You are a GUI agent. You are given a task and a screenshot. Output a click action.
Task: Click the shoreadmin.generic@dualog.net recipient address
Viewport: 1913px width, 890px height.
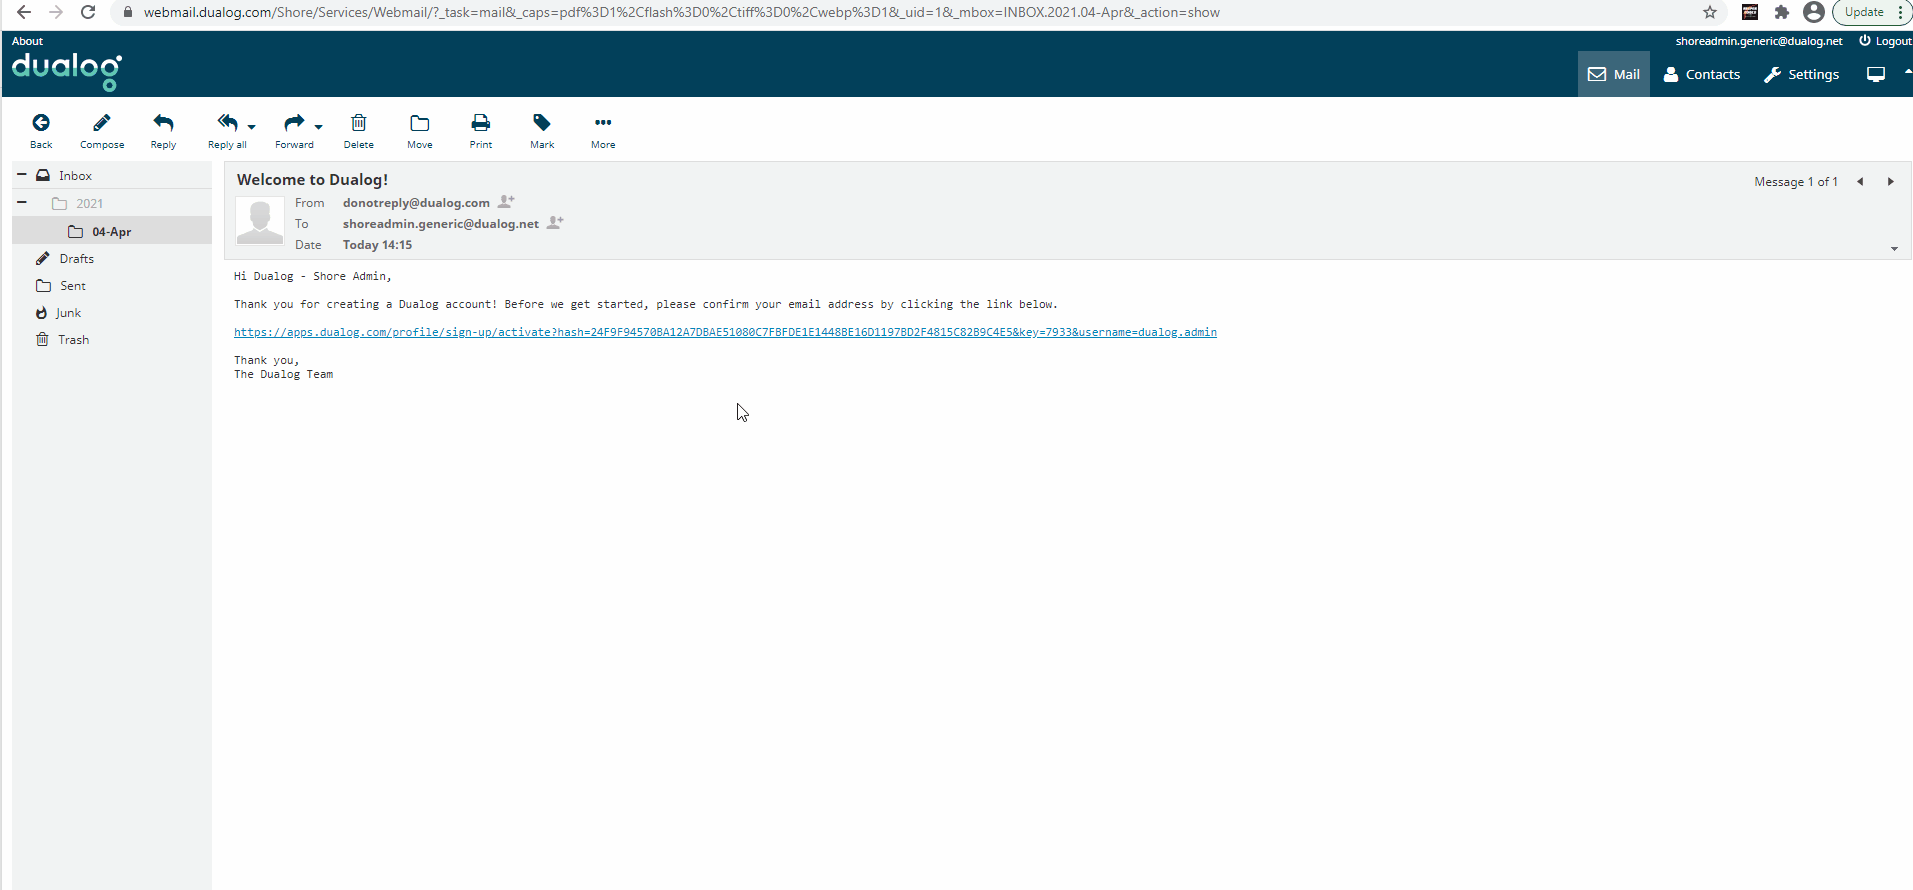pyautogui.click(x=441, y=223)
